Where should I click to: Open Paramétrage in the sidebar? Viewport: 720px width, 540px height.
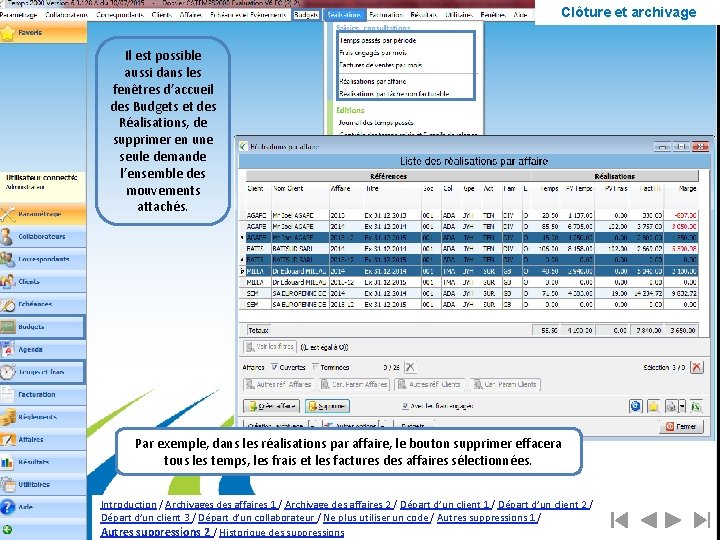point(43,214)
